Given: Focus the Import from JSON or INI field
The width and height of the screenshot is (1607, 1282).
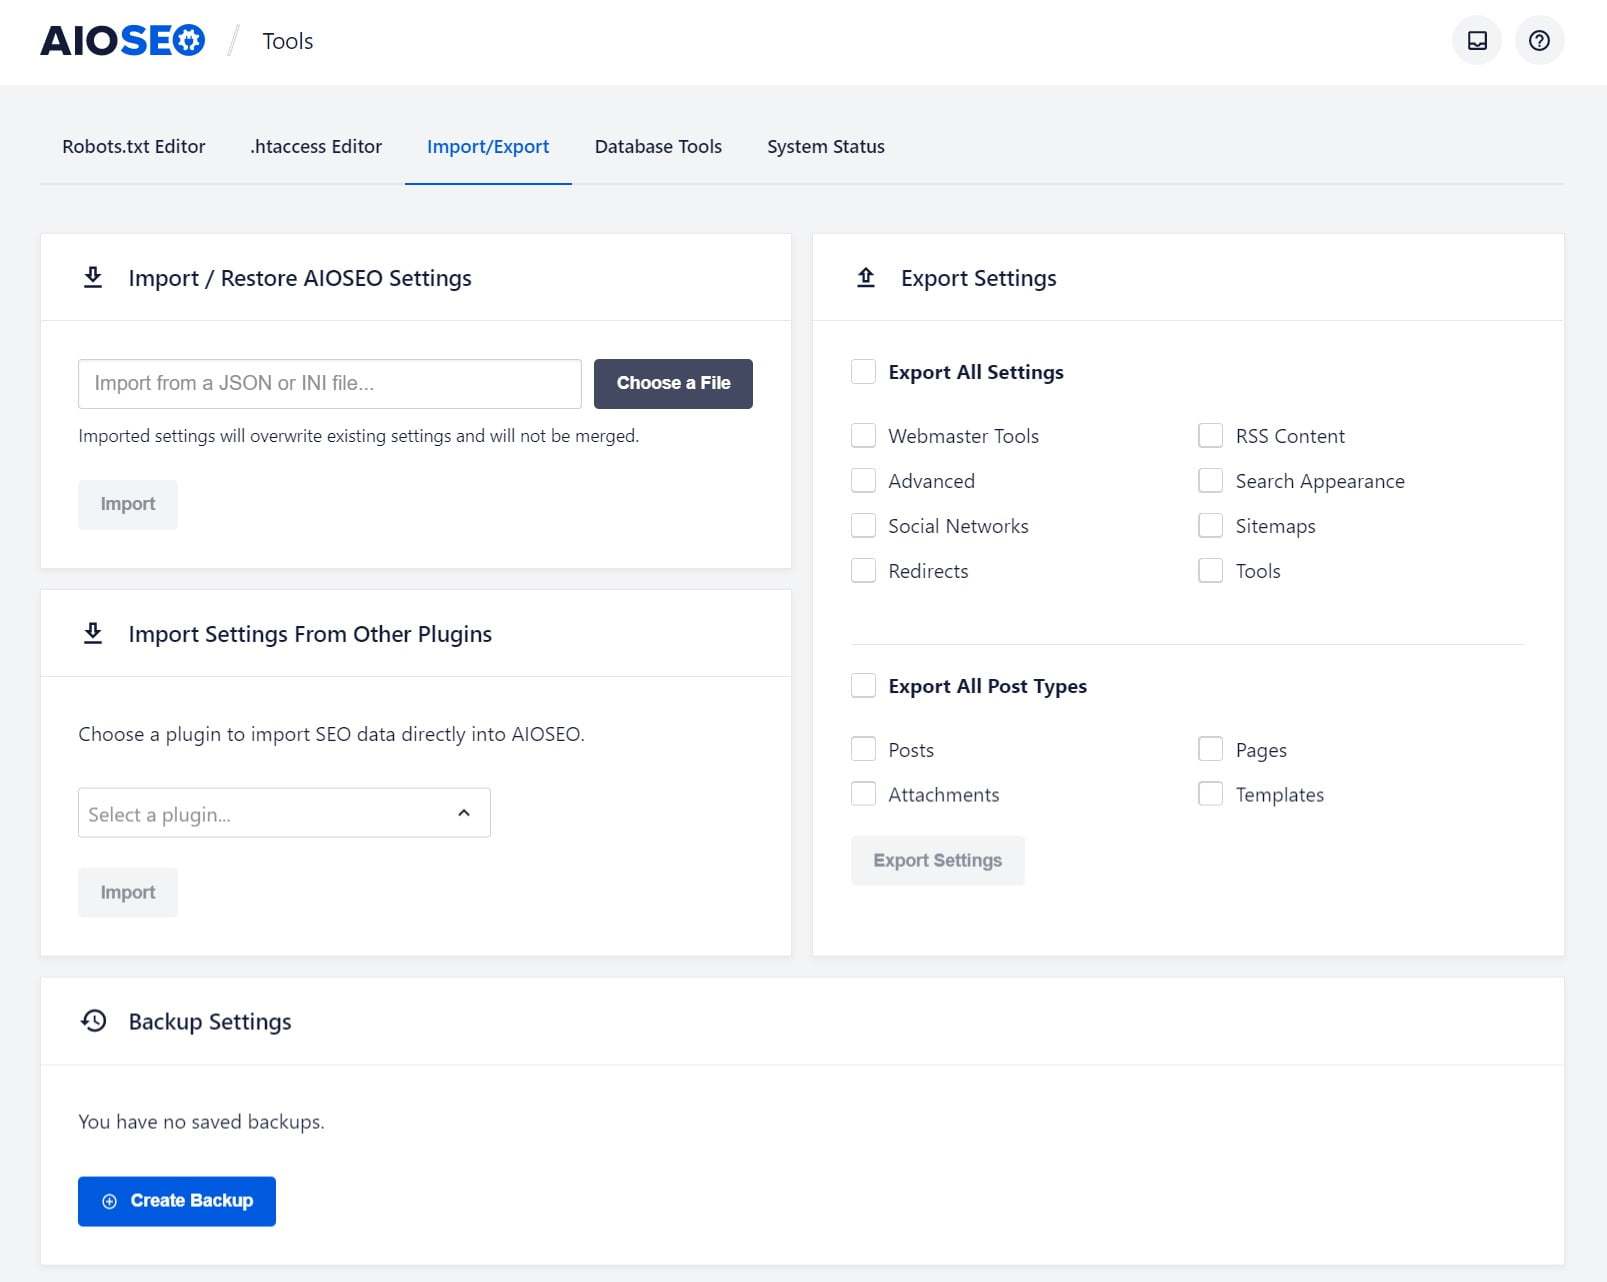Looking at the screenshot, I should click(329, 384).
